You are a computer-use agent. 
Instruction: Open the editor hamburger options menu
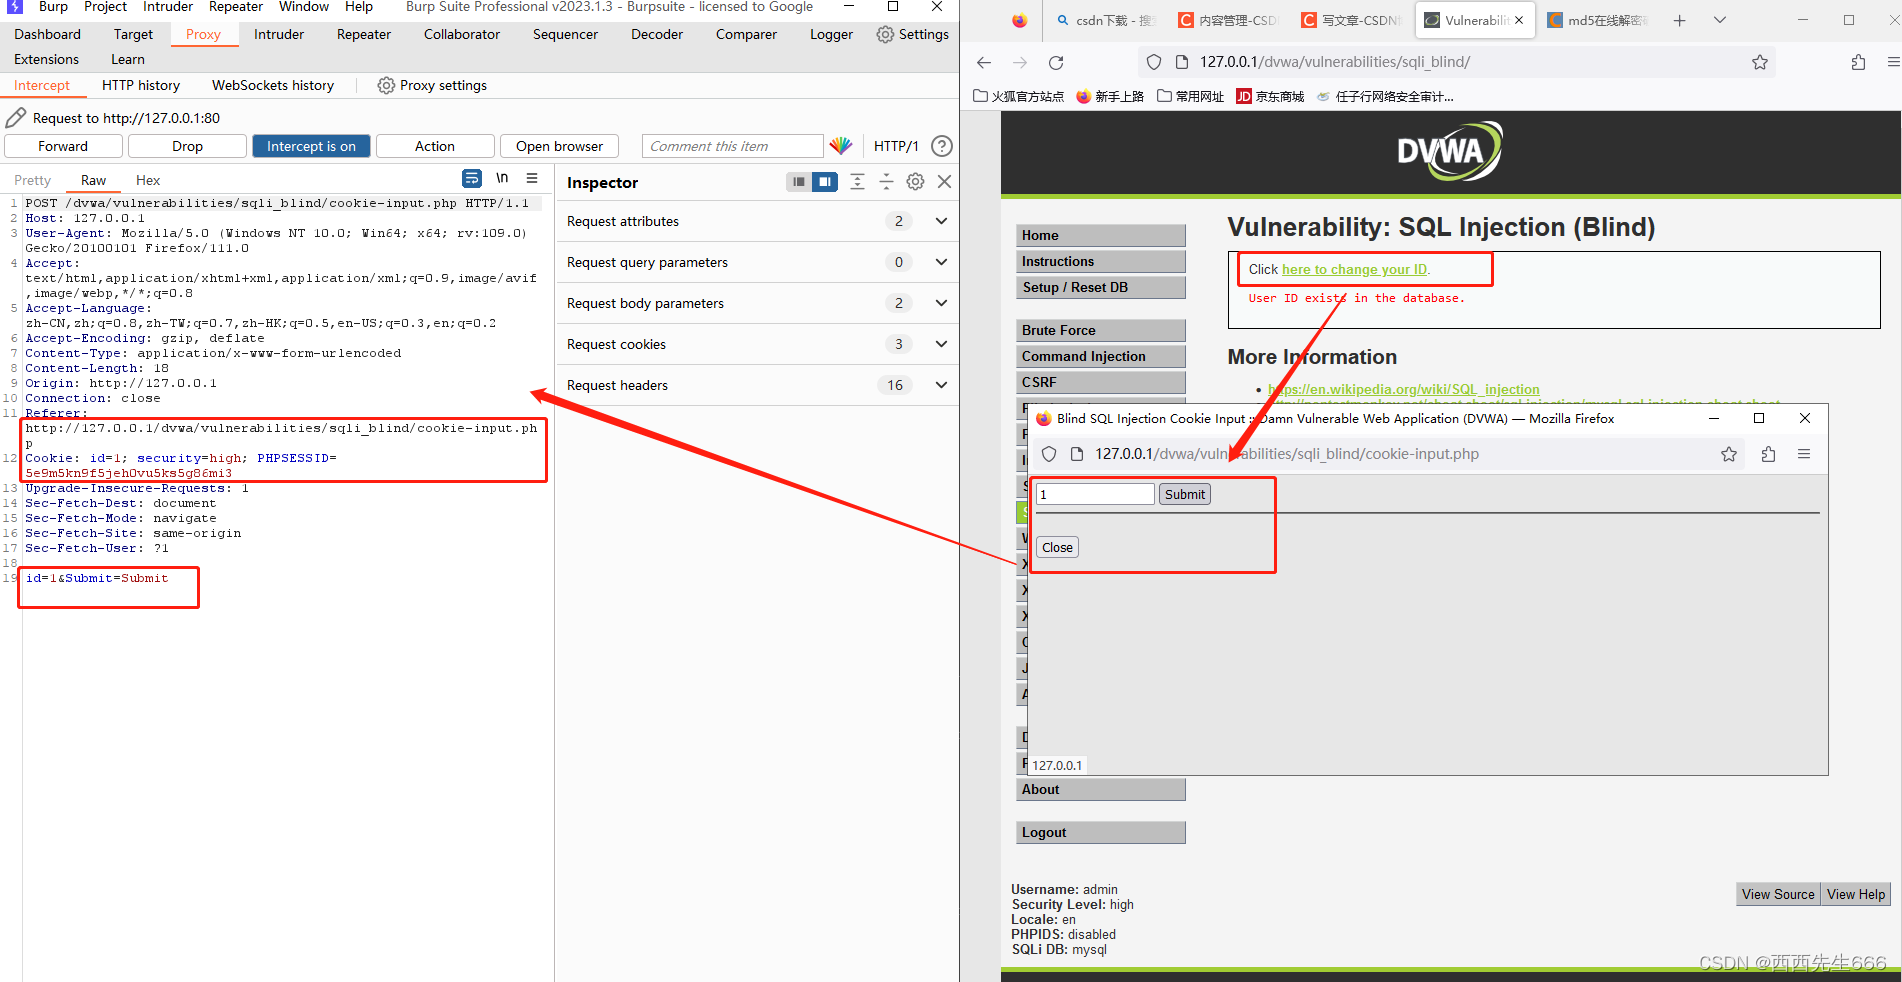(x=532, y=178)
